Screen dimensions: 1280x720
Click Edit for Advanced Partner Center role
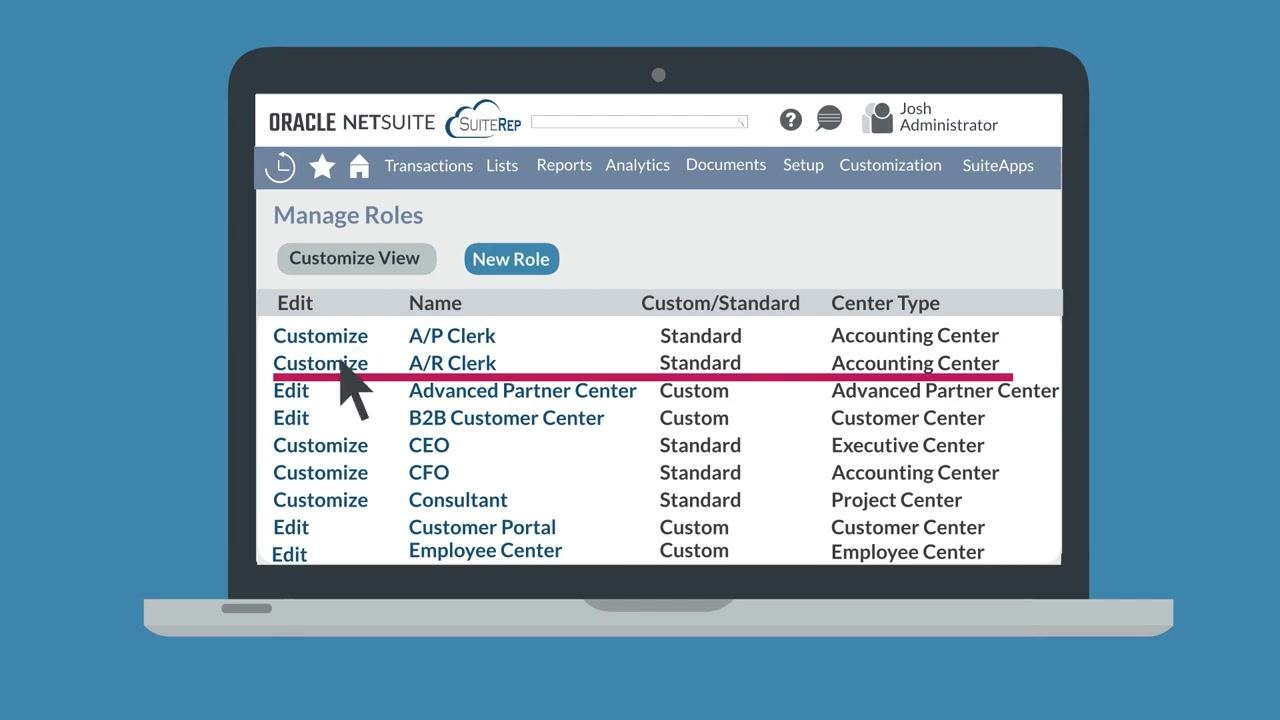(x=291, y=391)
